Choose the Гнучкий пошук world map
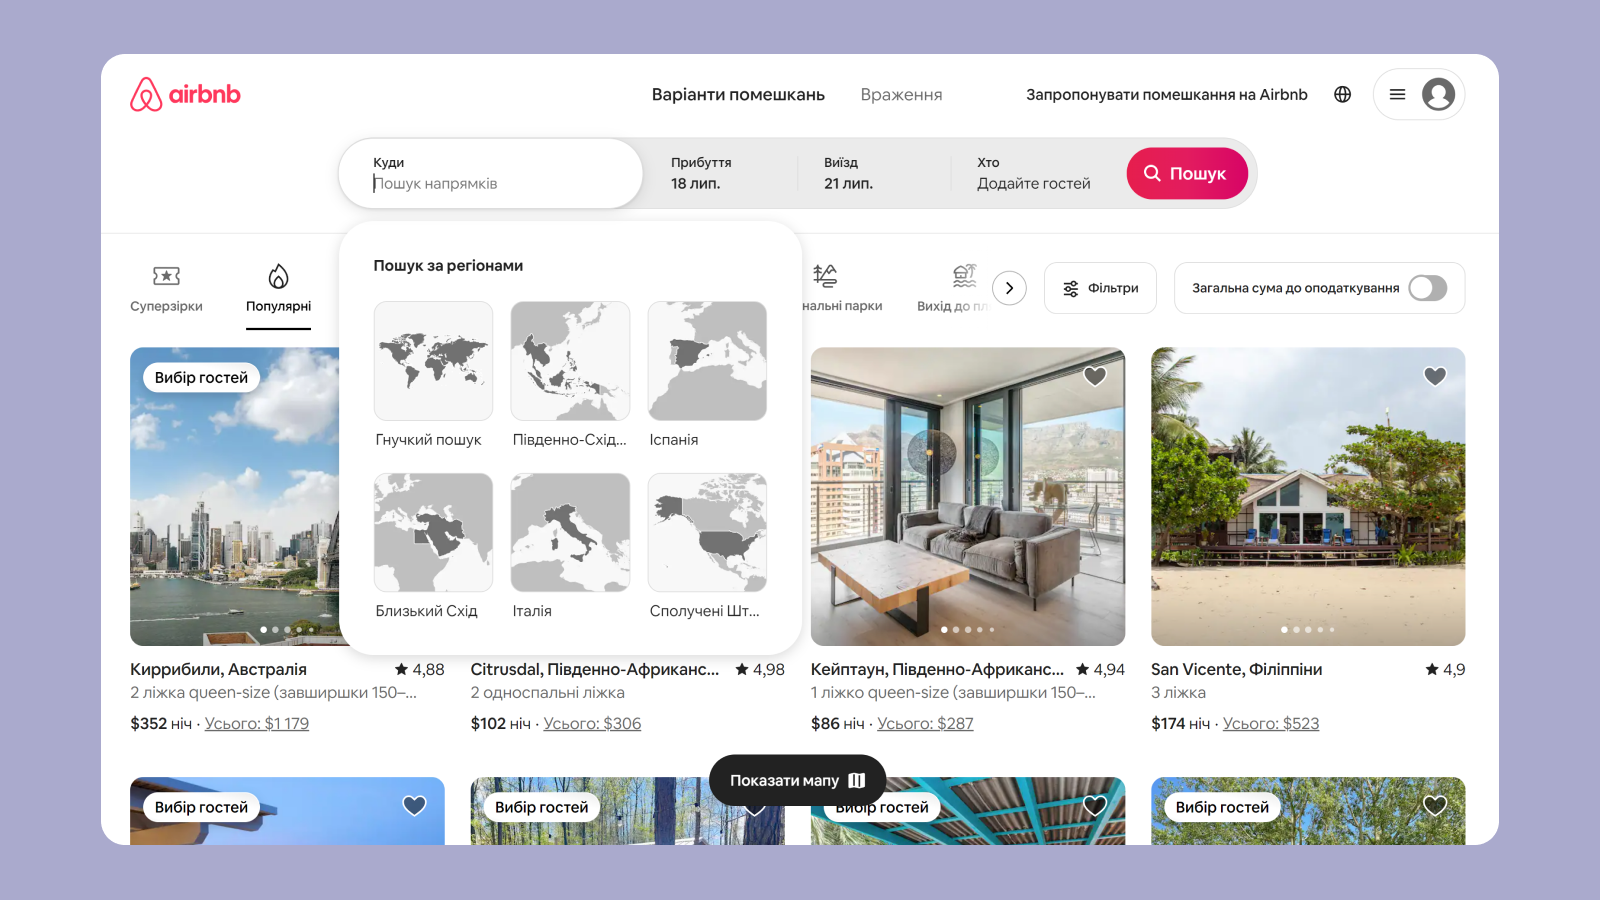 433,361
